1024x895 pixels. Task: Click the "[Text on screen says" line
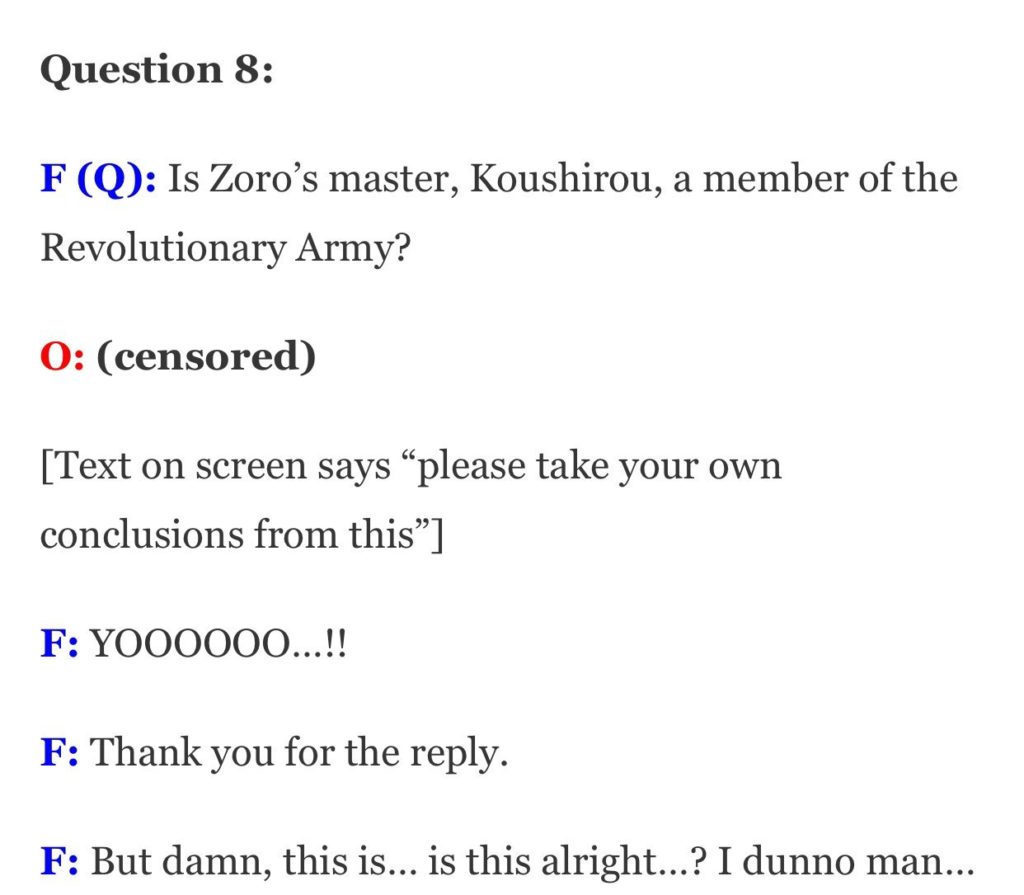(216, 466)
